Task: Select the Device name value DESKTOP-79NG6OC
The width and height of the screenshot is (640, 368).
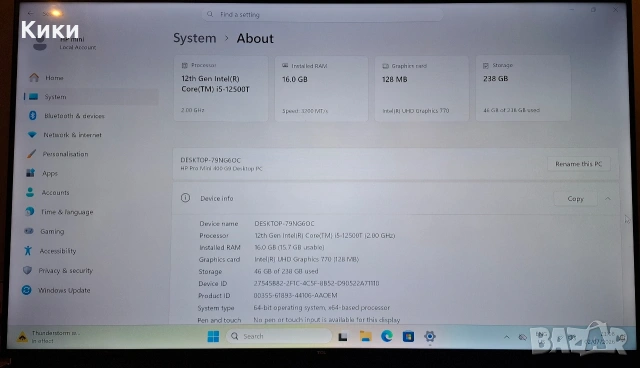Action: [284, 224]
